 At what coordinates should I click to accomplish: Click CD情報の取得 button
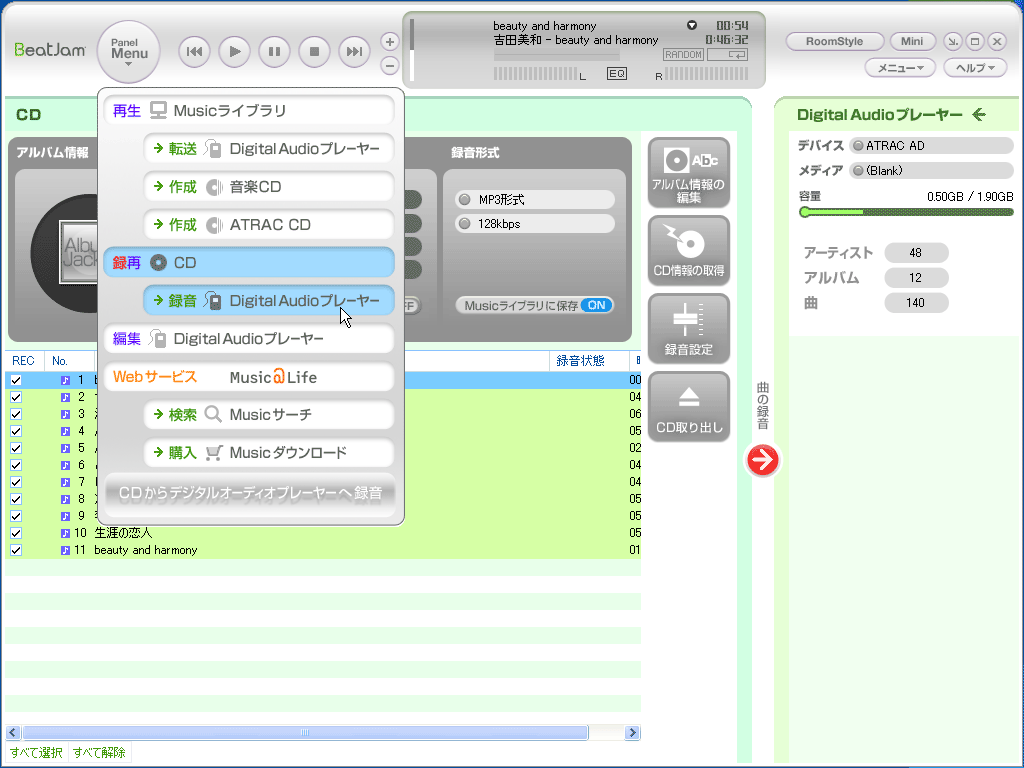coord(688,251)
